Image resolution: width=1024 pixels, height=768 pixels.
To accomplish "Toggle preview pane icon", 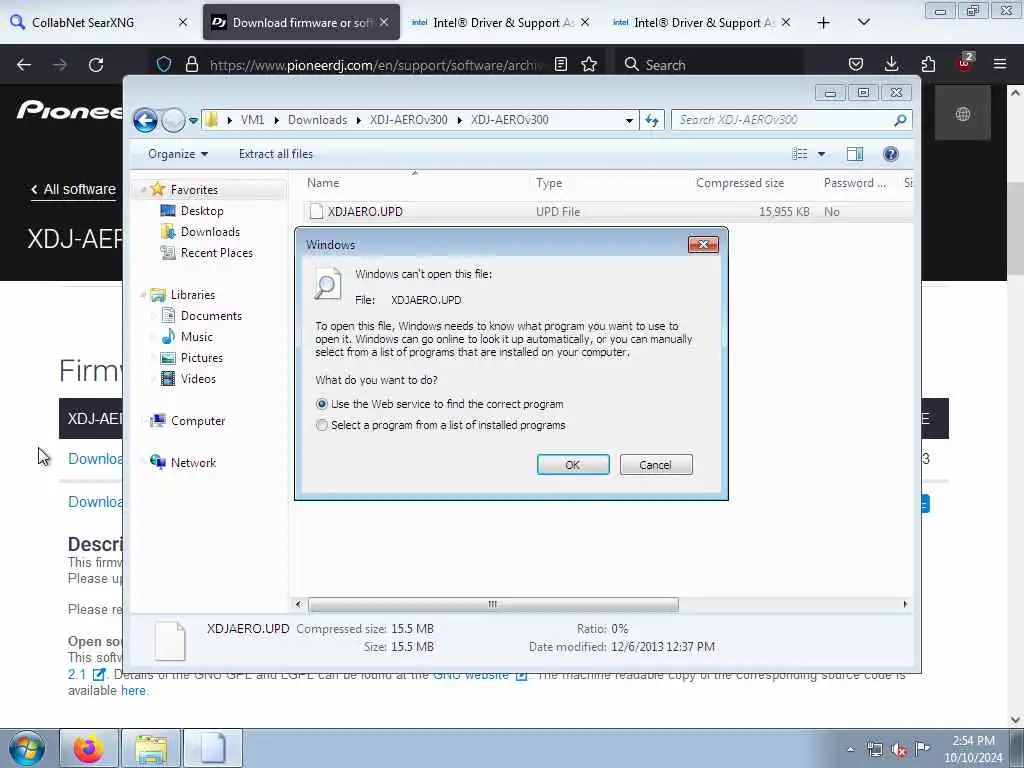I will [x=855, y=154].
